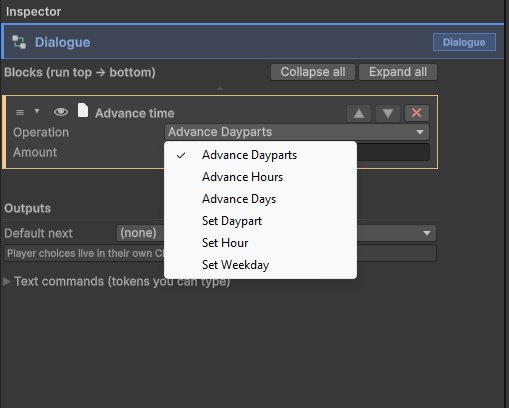Click the Collapse all button
This screenshot has height=408, width=509.
(x=313, y=72)
